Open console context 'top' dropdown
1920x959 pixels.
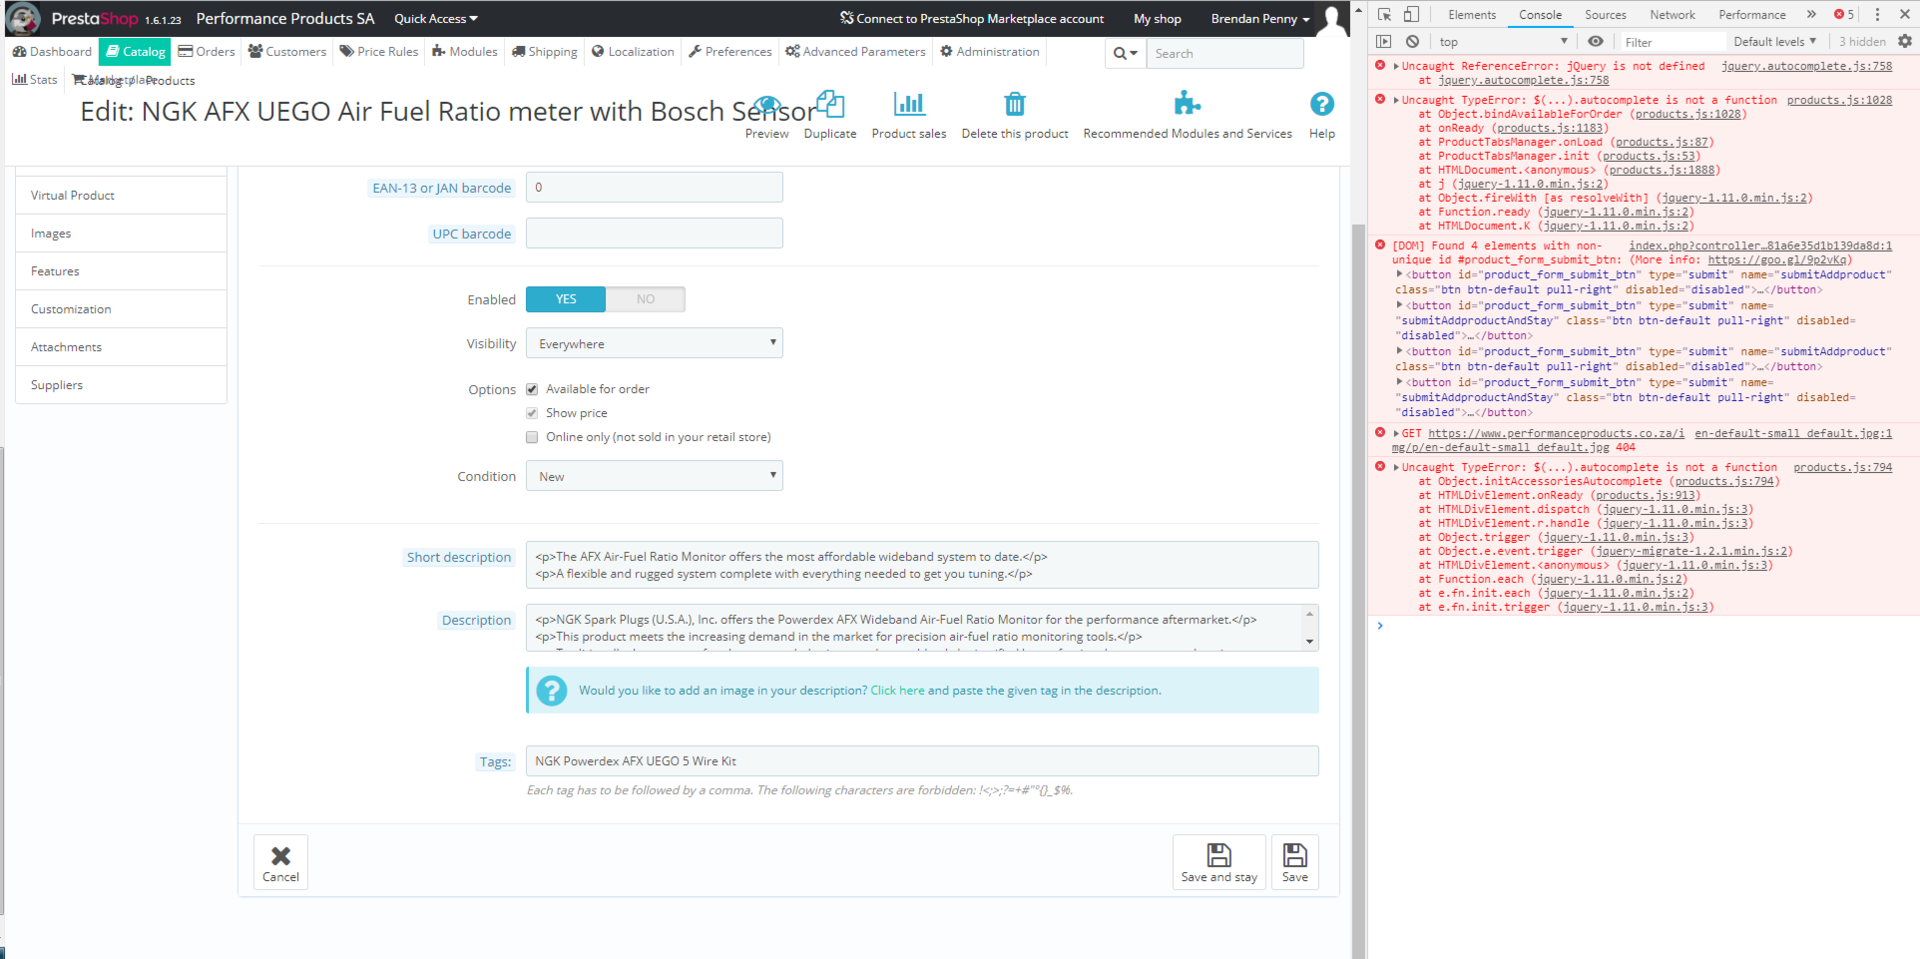point(1503,41)
